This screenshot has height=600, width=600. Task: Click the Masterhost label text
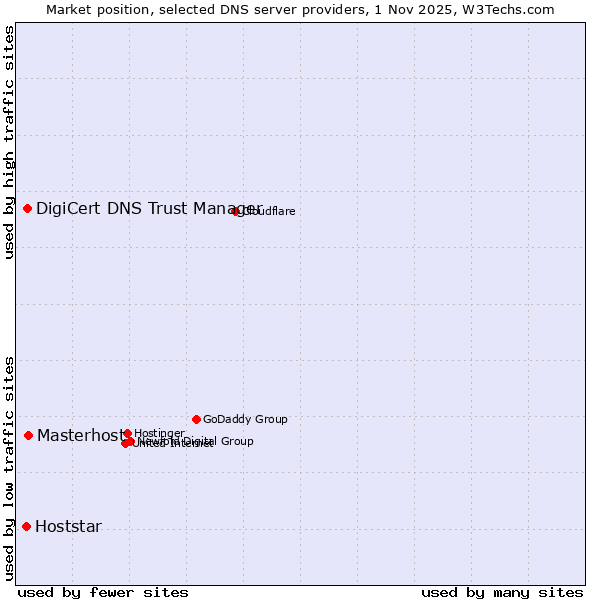[81, 435]
